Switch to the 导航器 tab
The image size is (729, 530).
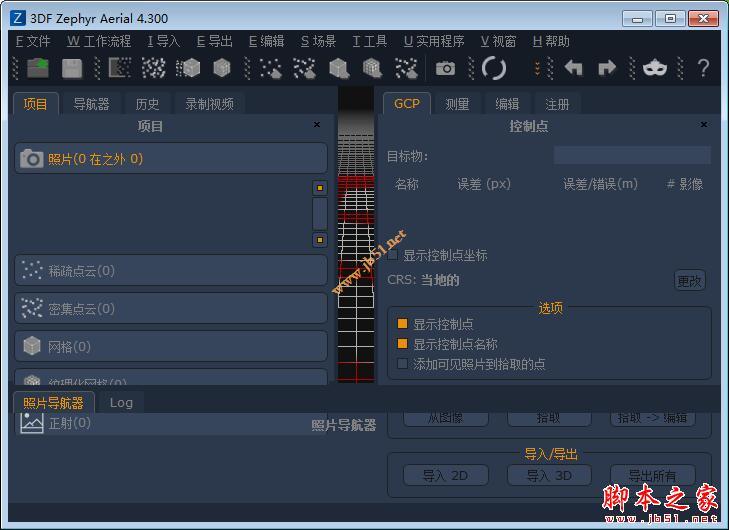(x=91, y=104)
